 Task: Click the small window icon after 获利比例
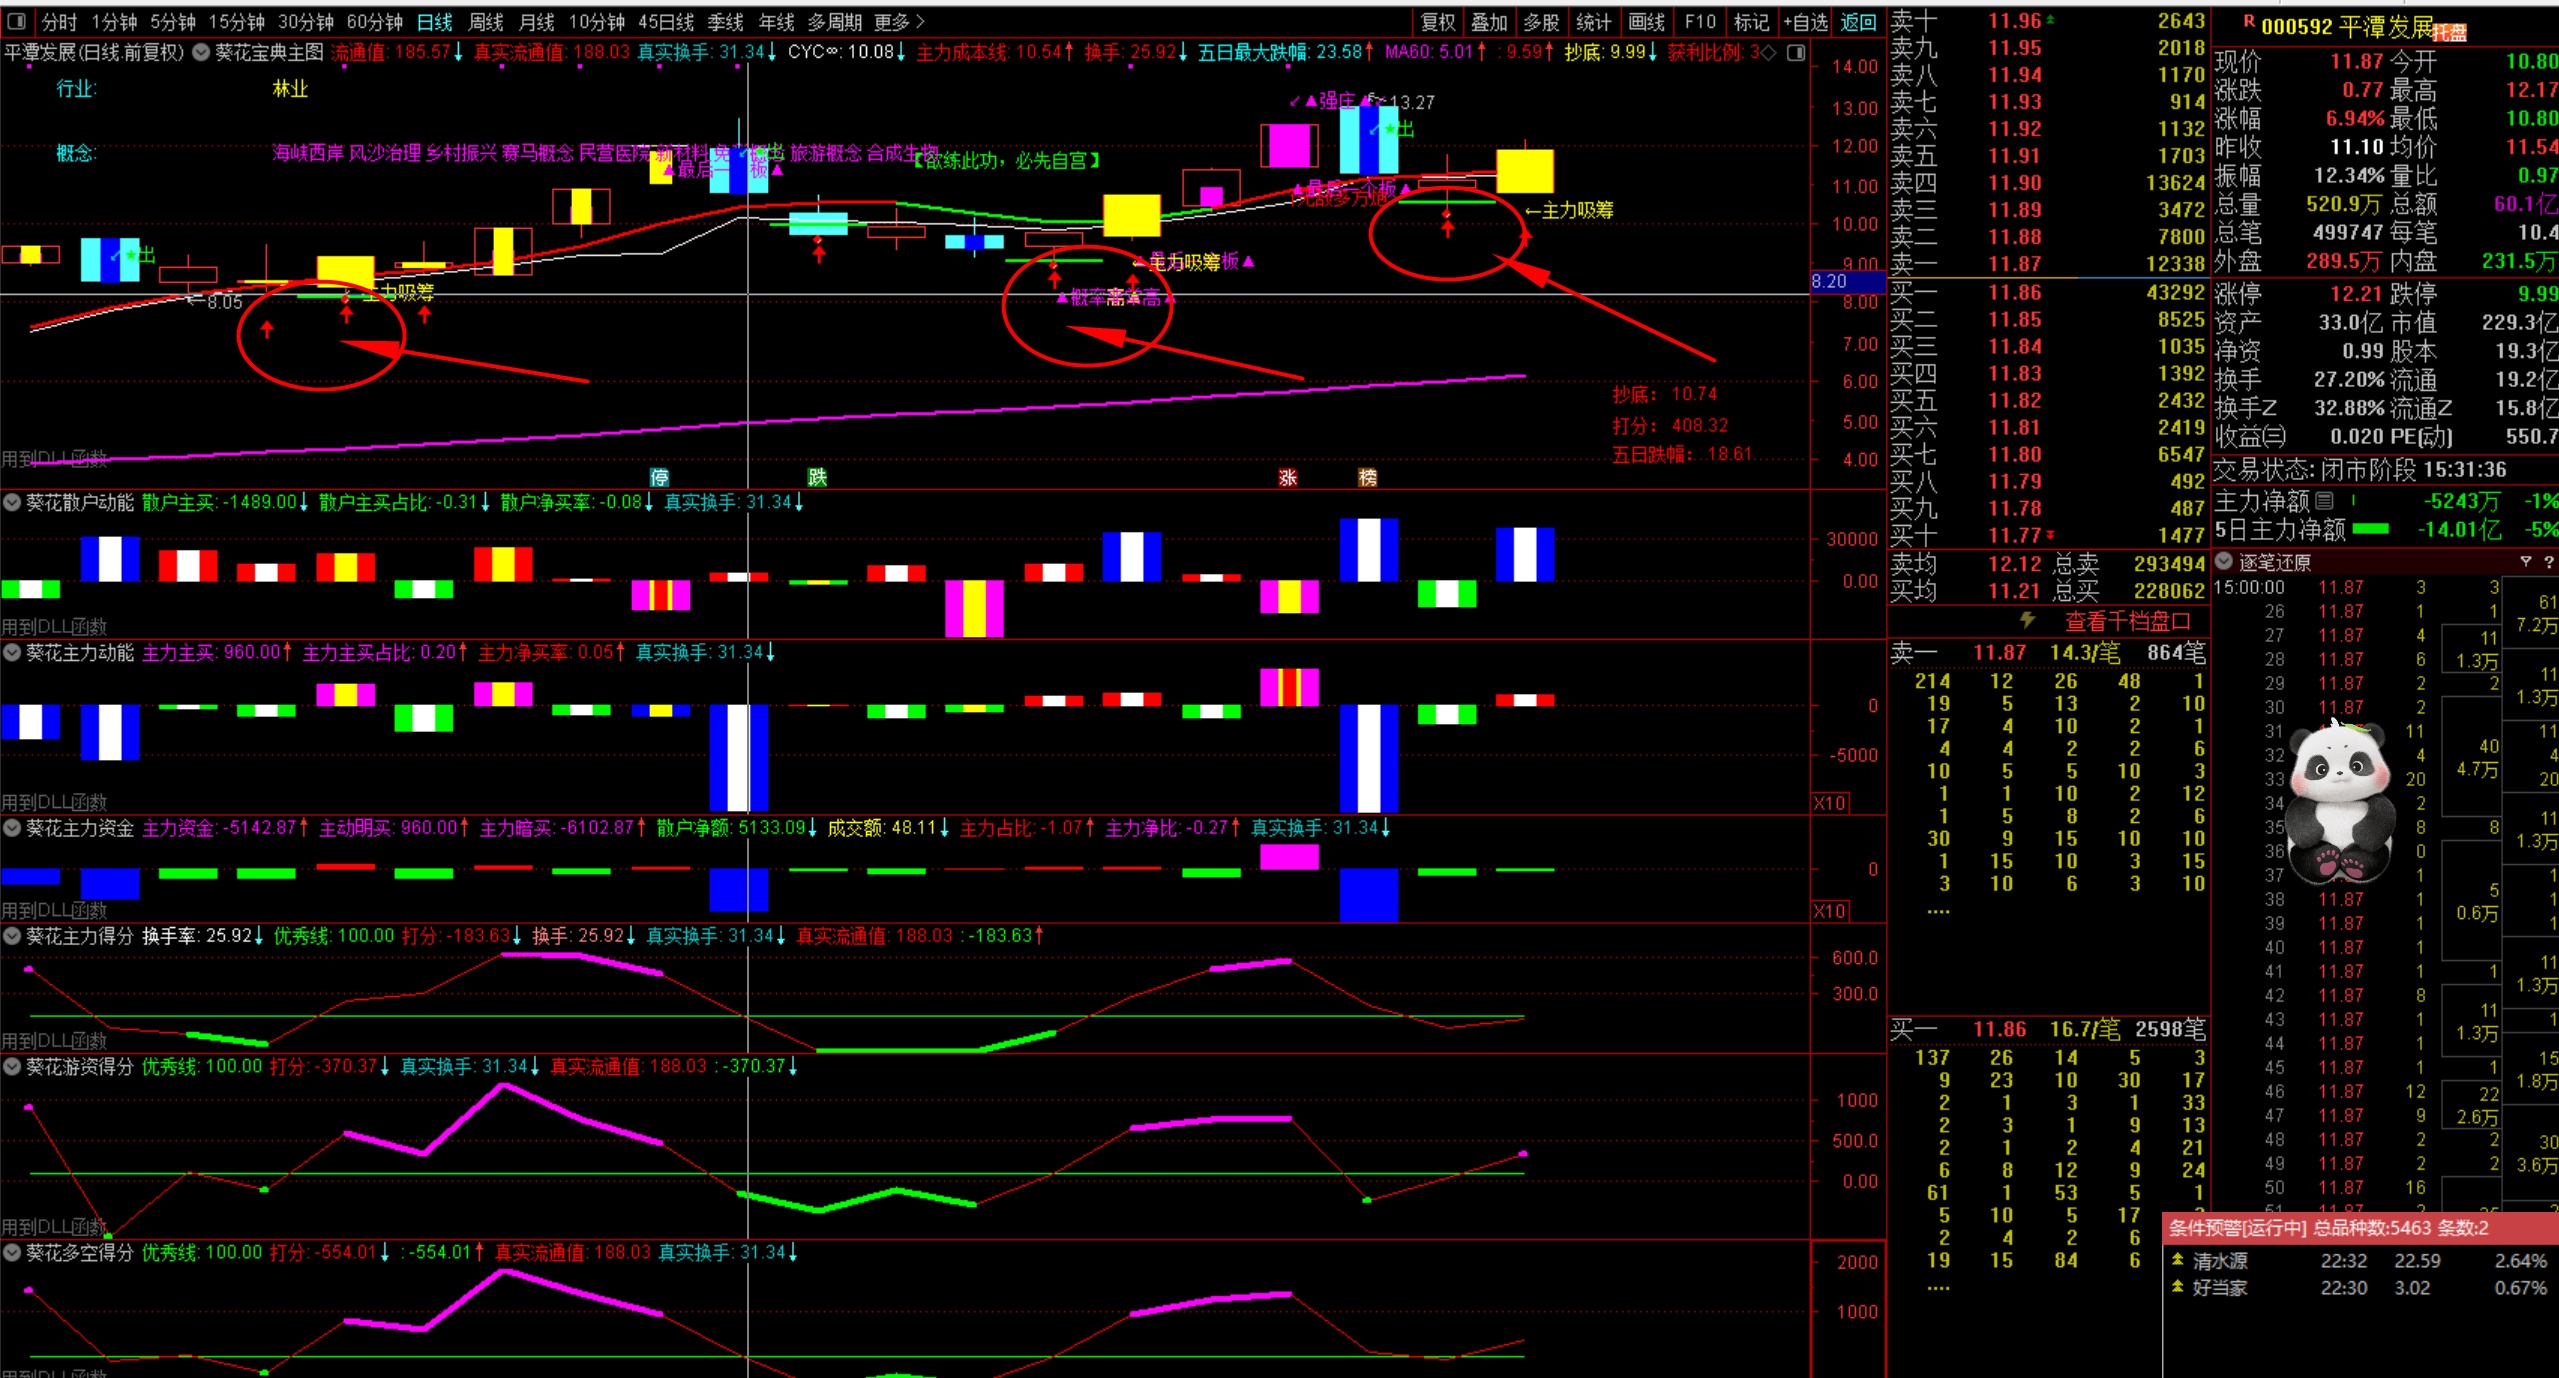(x=1796, y=52)
